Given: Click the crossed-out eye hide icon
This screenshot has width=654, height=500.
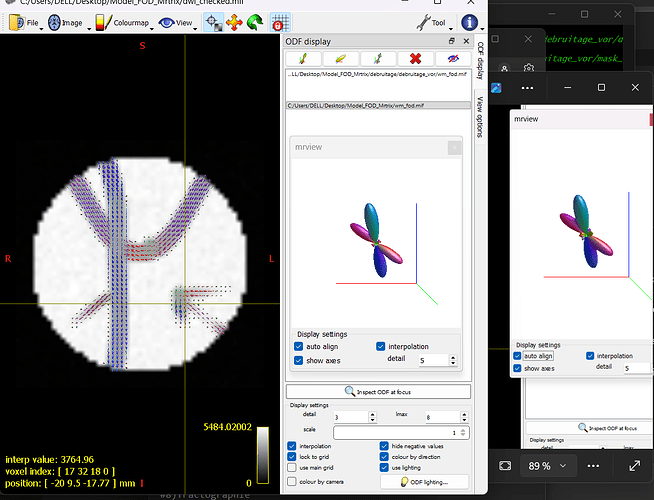Looking at the screenshot, I should pos(452,59).
